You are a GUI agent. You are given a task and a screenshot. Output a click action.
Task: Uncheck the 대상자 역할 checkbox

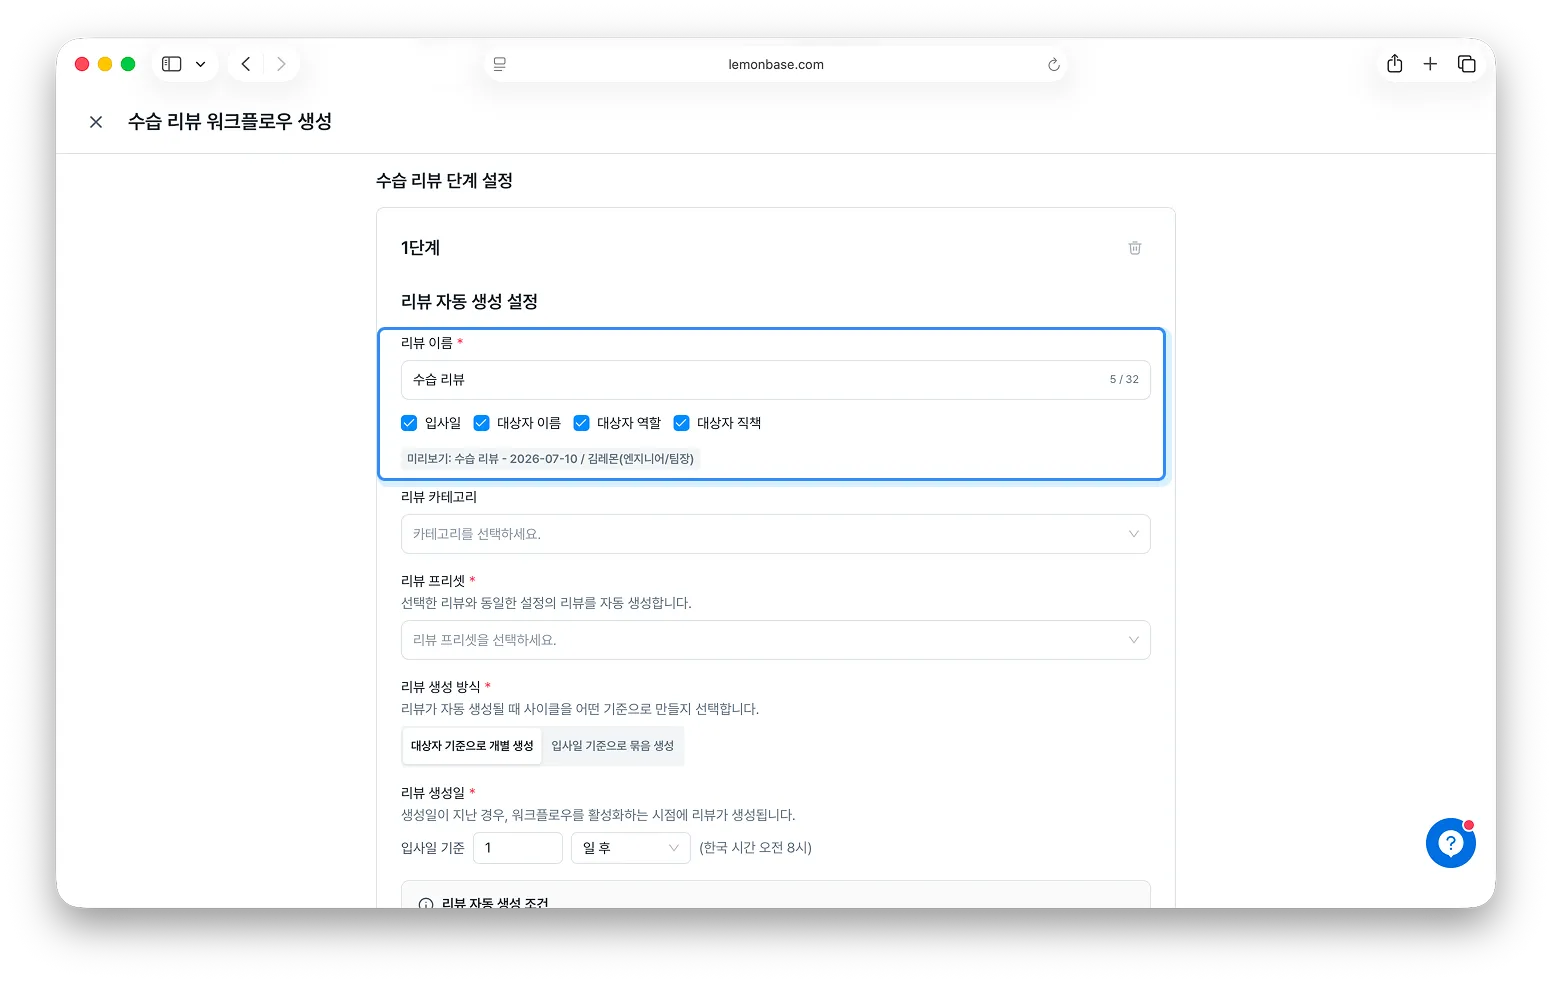coord(581,423)
